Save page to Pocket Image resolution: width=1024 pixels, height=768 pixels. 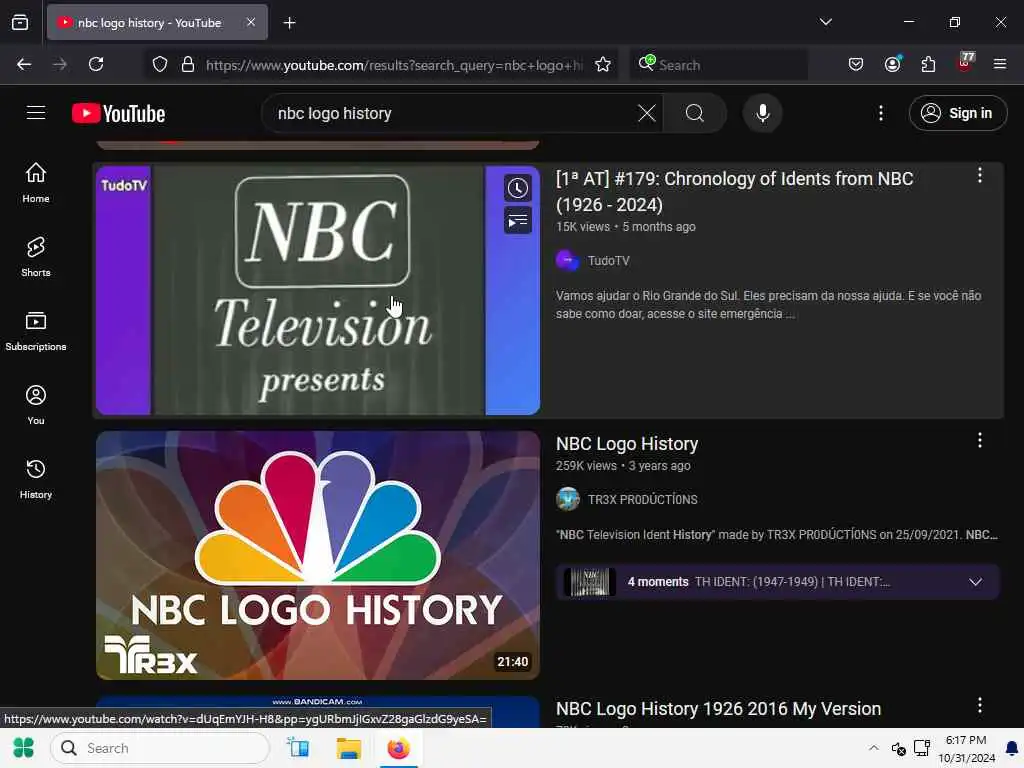pos(856,64)
